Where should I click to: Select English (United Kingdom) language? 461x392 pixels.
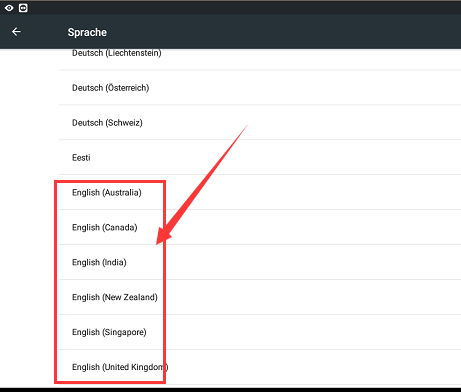coord(260,367)
